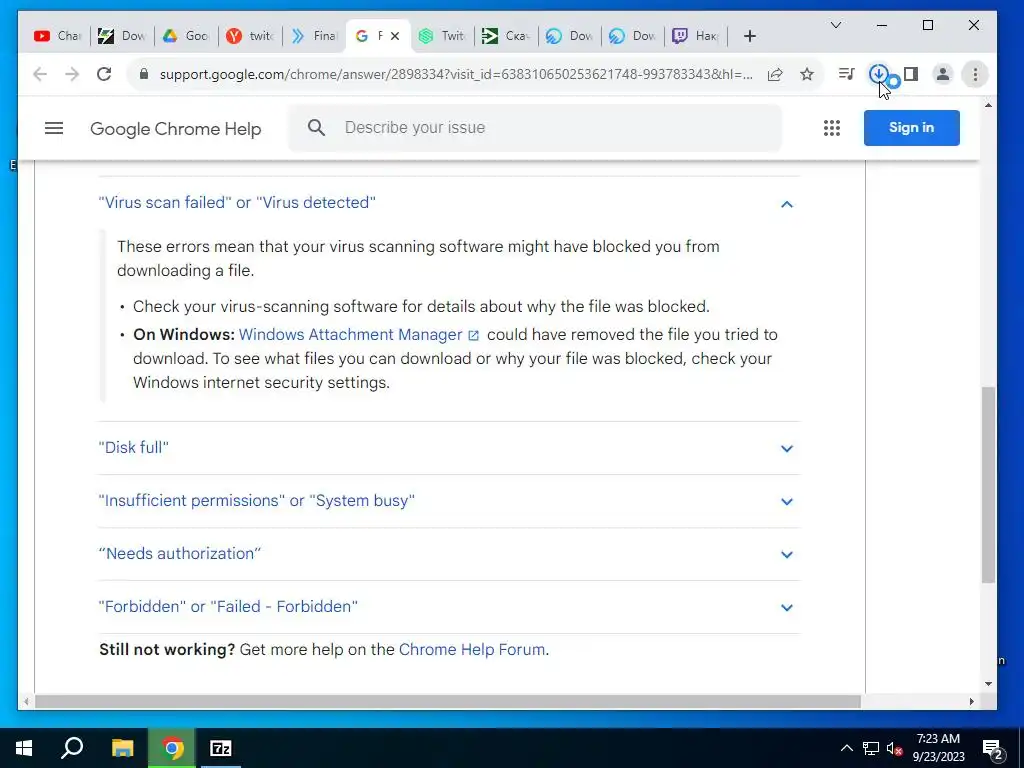Open Chrome Help Forum link
This screenshot has height=768, width=1024.
click(472, 650)
